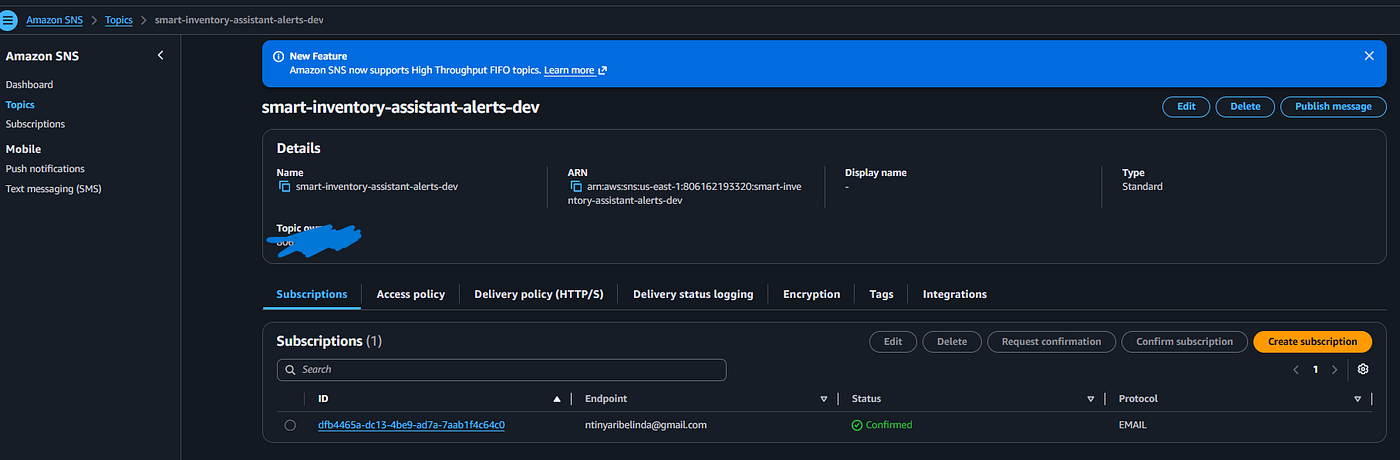Switch to the Encryption tab
Viewport: 1400px width, 460px height.
[812, 294]
